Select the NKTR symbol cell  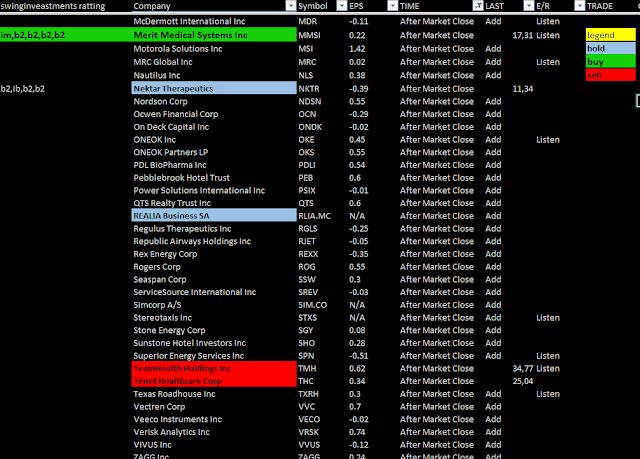click(309, 89)
